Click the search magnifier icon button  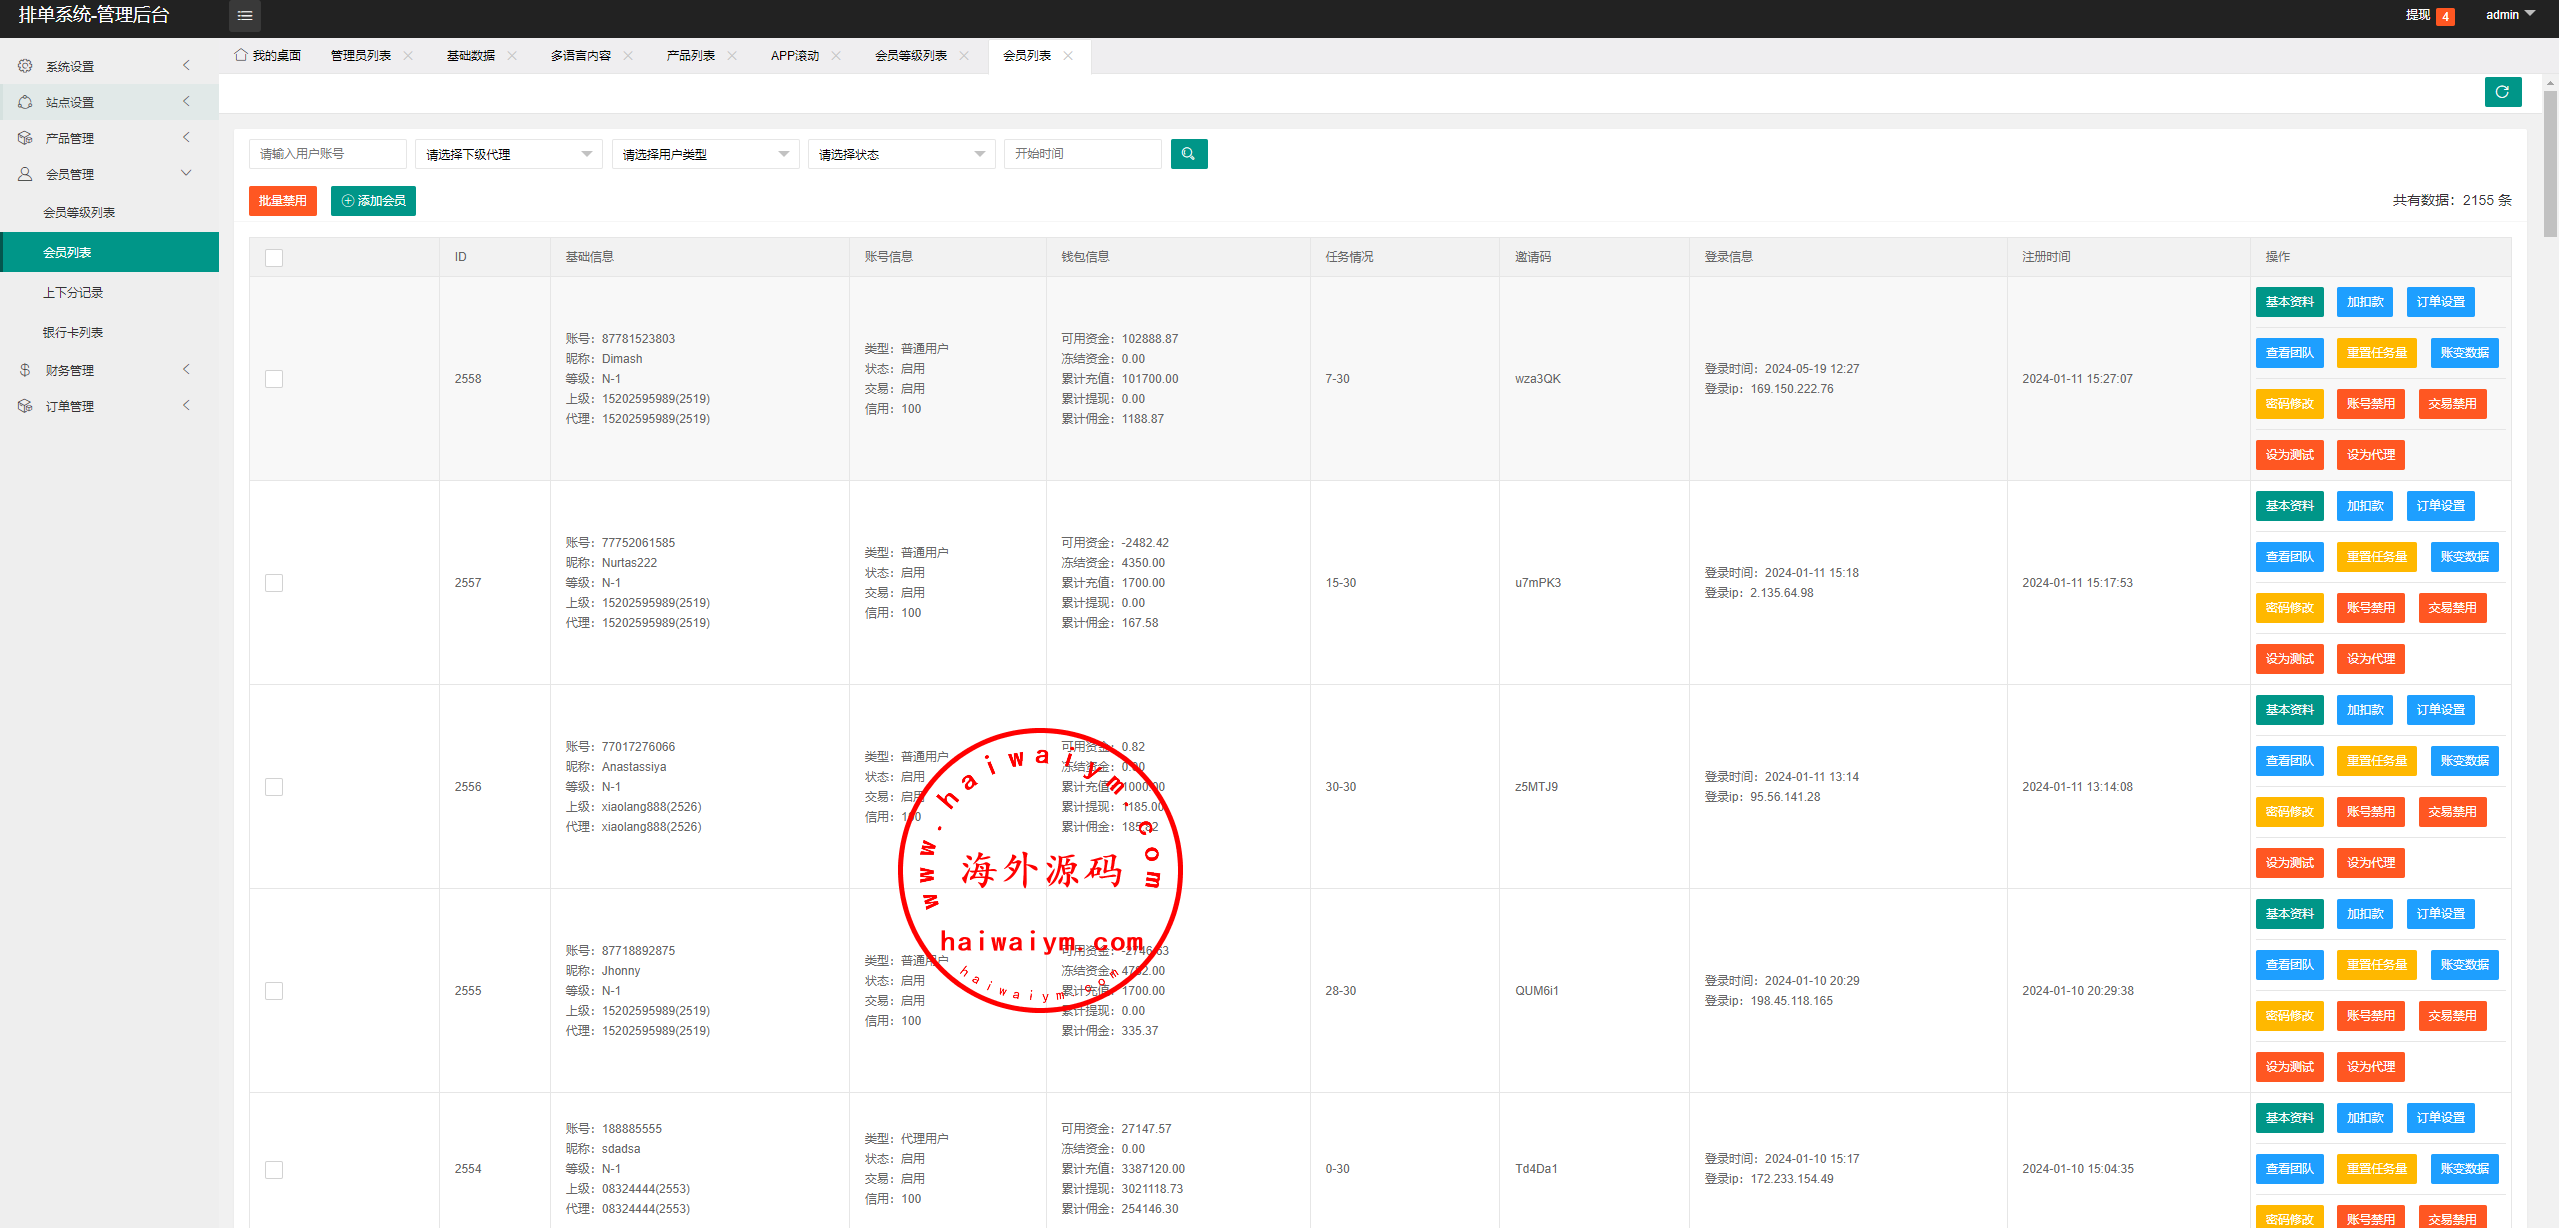(1188, 154)
